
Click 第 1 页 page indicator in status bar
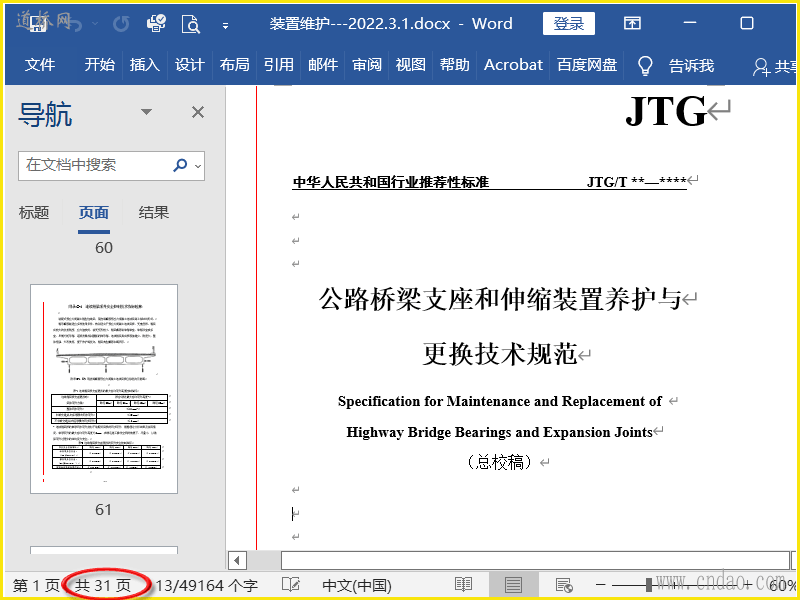pos(36,586)
